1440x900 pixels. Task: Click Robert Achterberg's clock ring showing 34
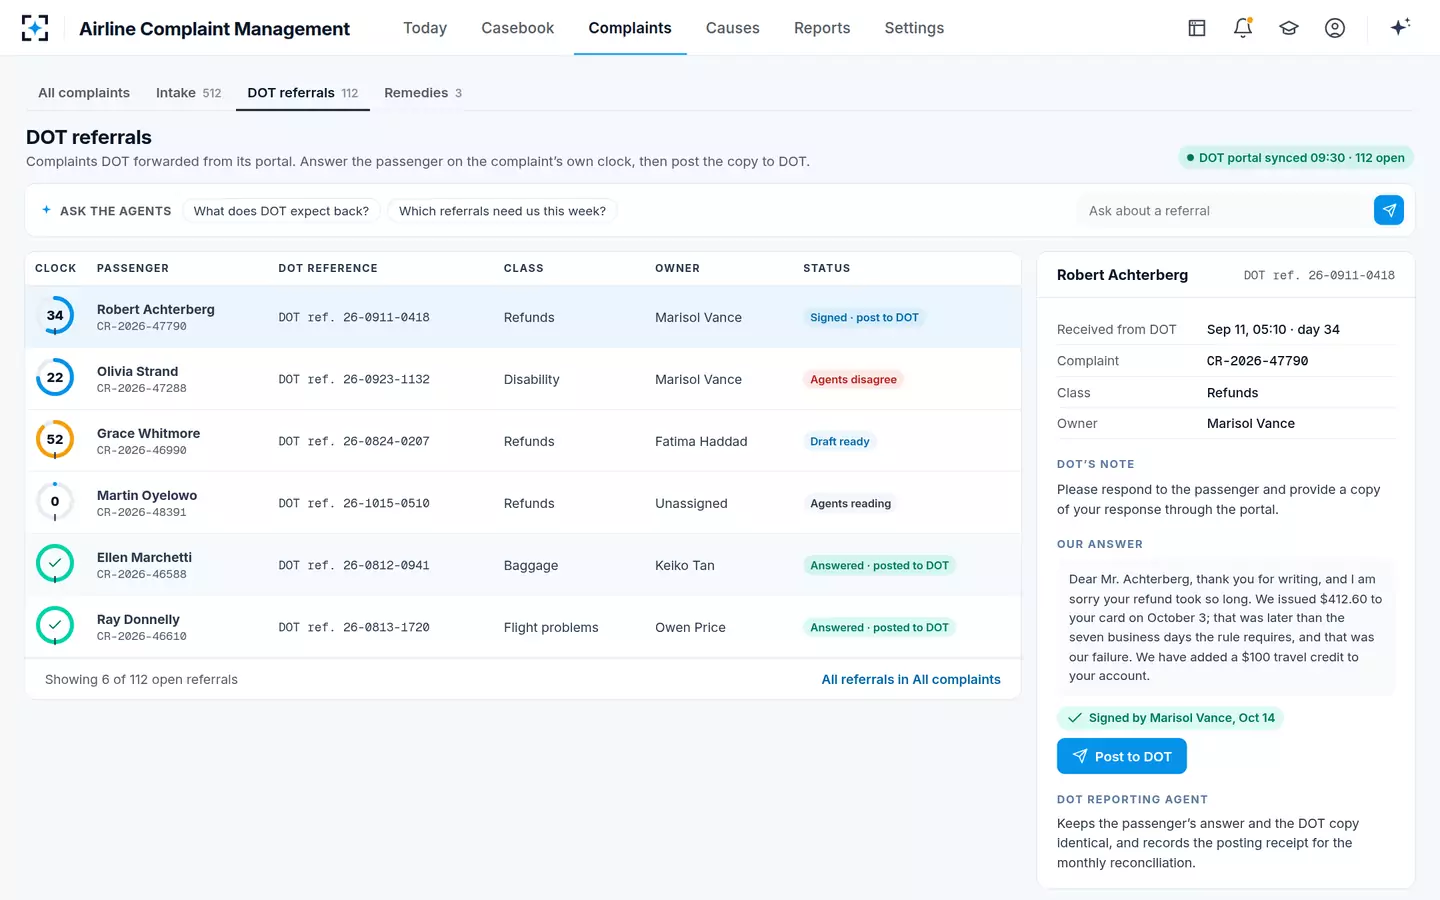55,316
